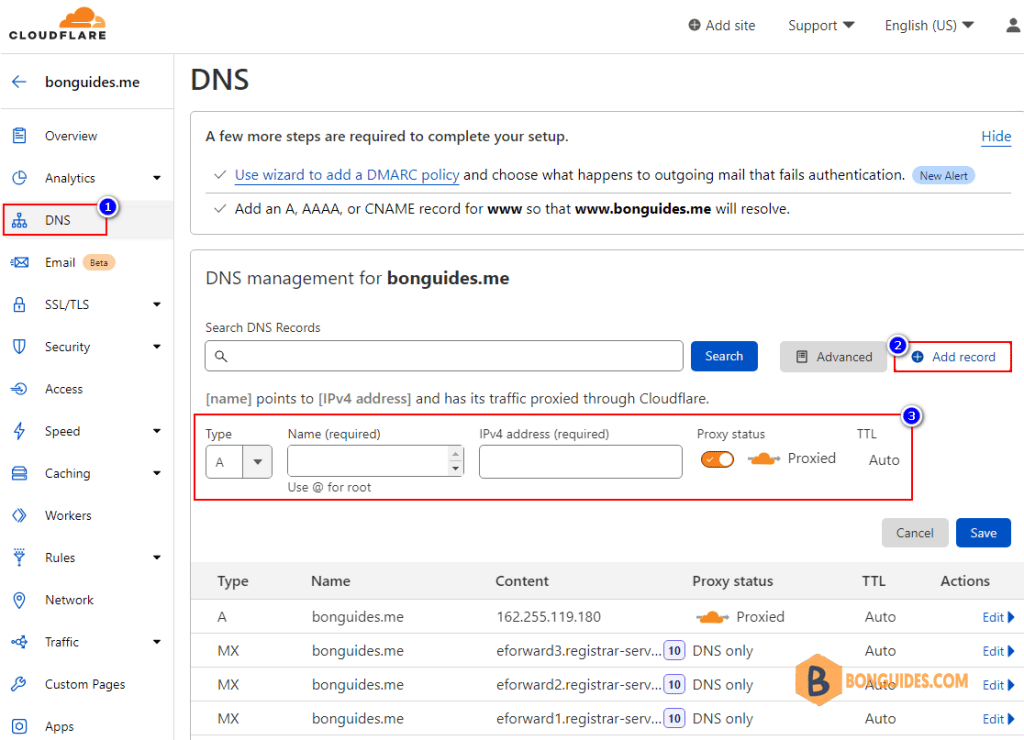Save the new DNS record

[983, 533]
